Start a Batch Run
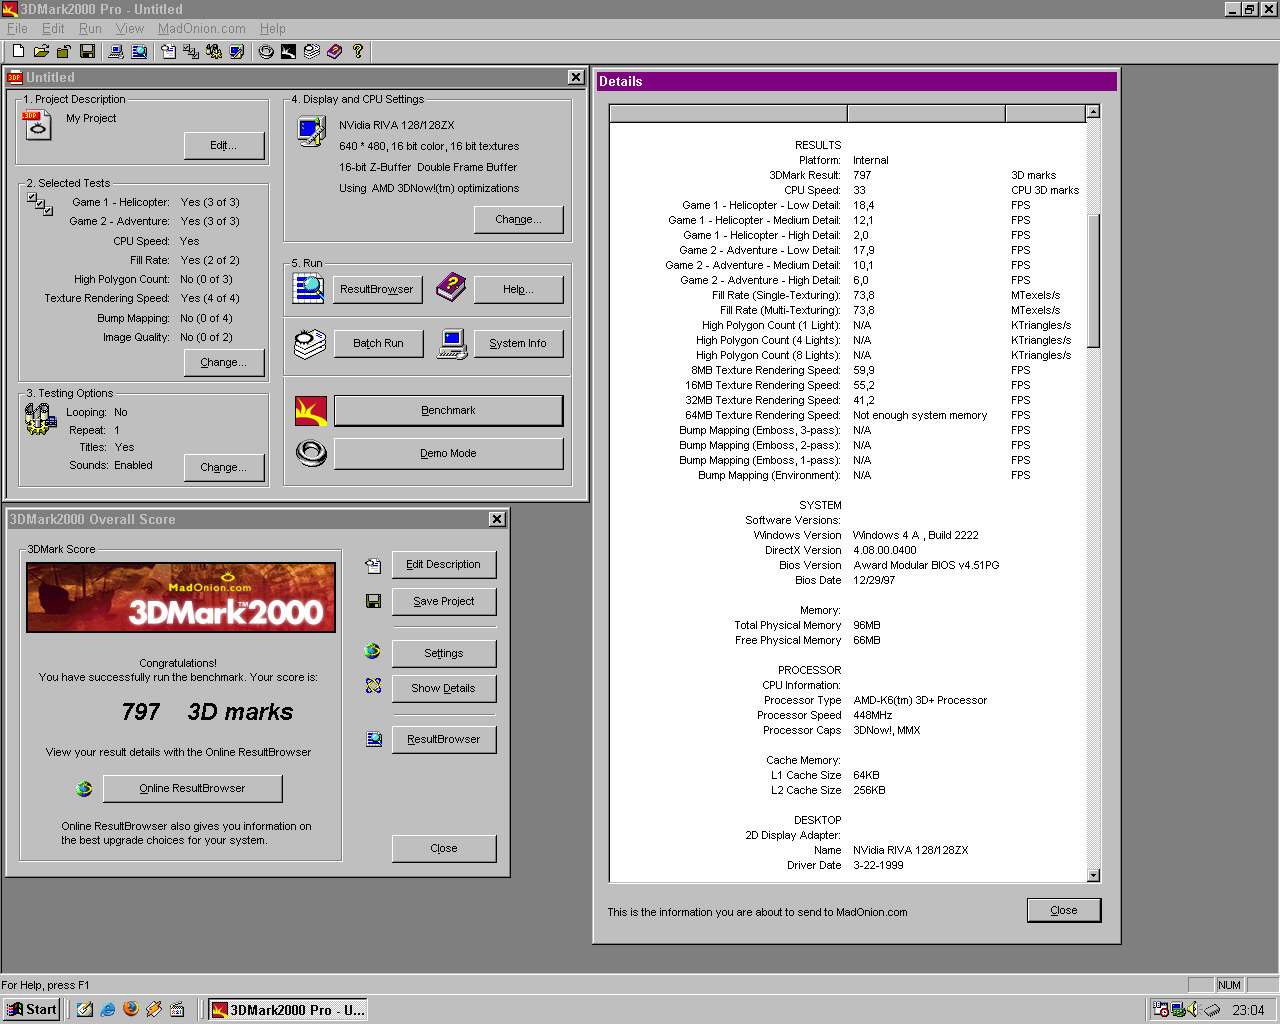Screen dimensions: 1280x1024 [378, 343]
